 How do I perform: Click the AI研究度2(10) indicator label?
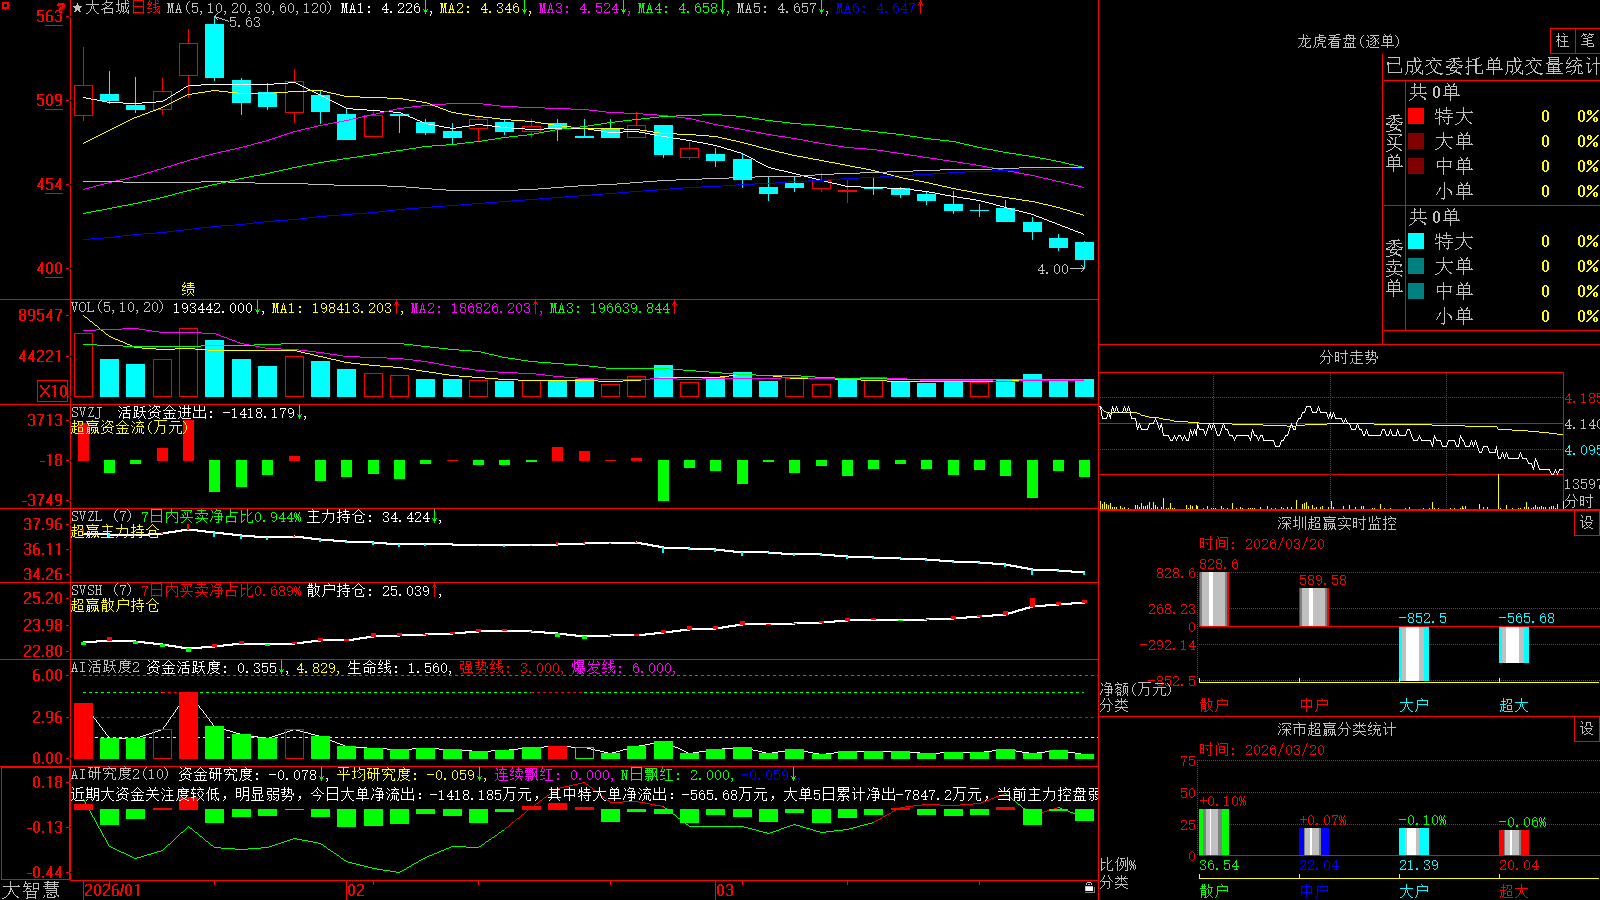tap(120, 774)
